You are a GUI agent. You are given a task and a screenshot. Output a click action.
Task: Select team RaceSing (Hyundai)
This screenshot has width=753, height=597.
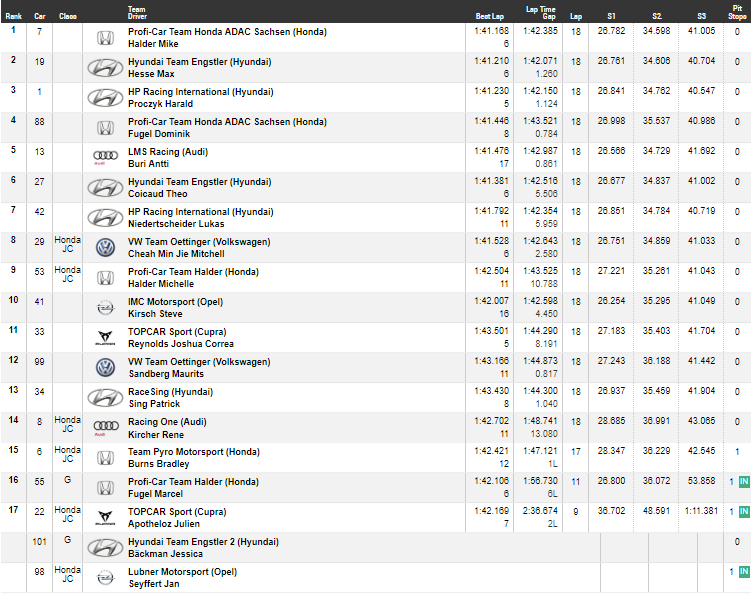click(x=170, y=392)
